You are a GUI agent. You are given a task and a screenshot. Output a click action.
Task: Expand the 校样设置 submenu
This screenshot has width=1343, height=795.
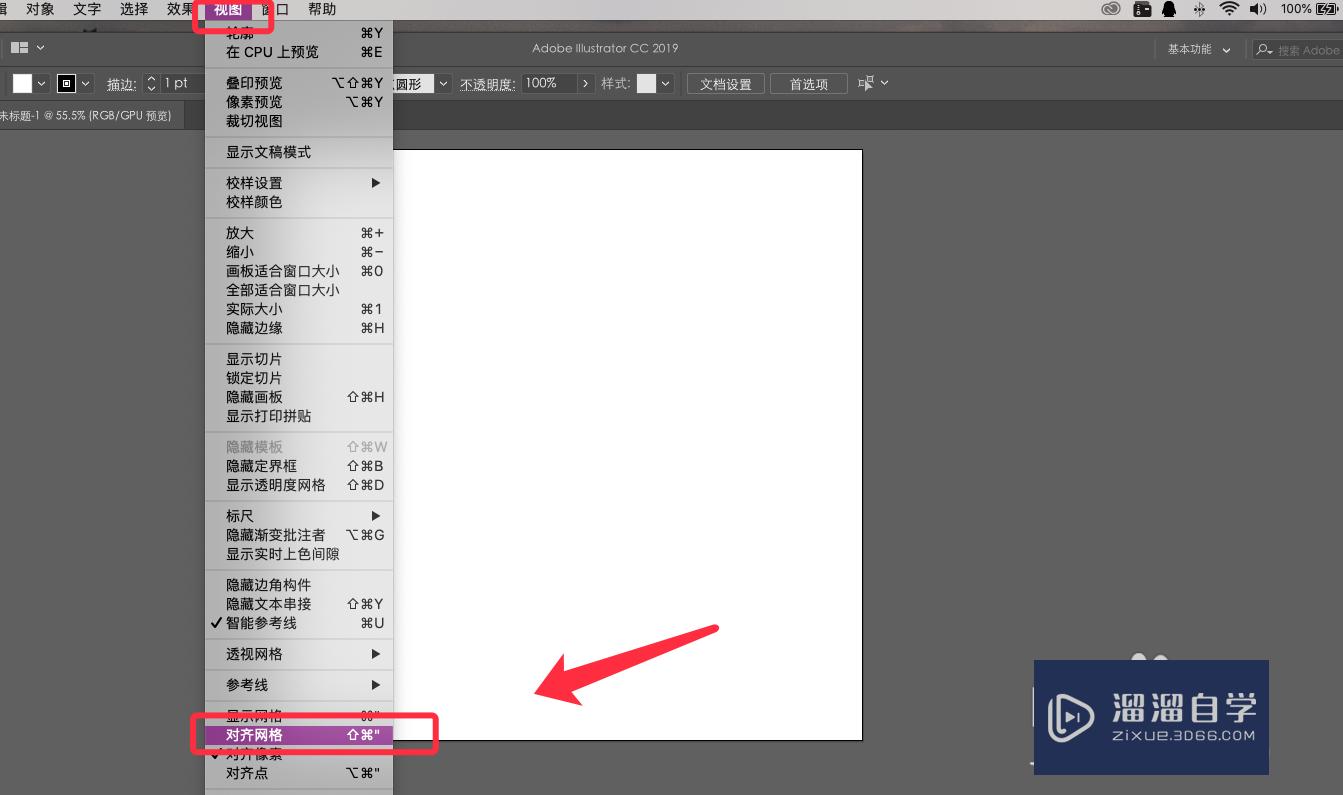299,183
